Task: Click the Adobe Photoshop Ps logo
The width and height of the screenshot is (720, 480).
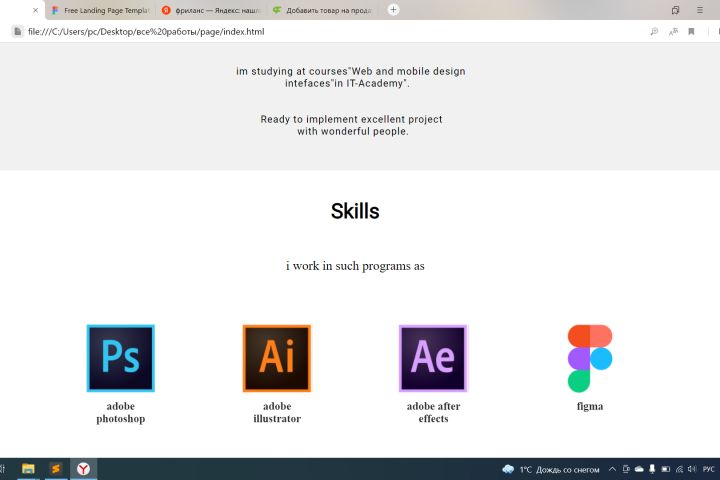Action: click(x=121, y=358)
